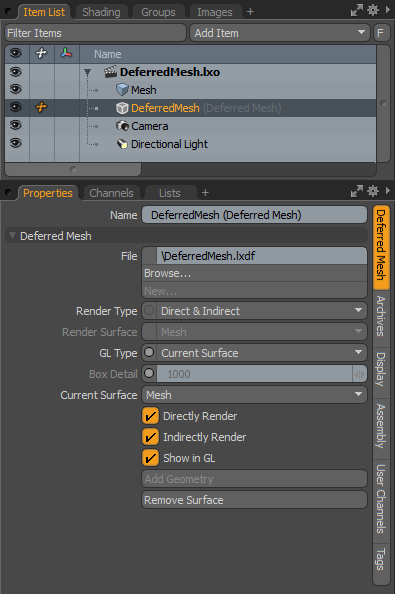Click the Browse... button
This screenshot has height=594, width=395.
[x=254, y=273]
